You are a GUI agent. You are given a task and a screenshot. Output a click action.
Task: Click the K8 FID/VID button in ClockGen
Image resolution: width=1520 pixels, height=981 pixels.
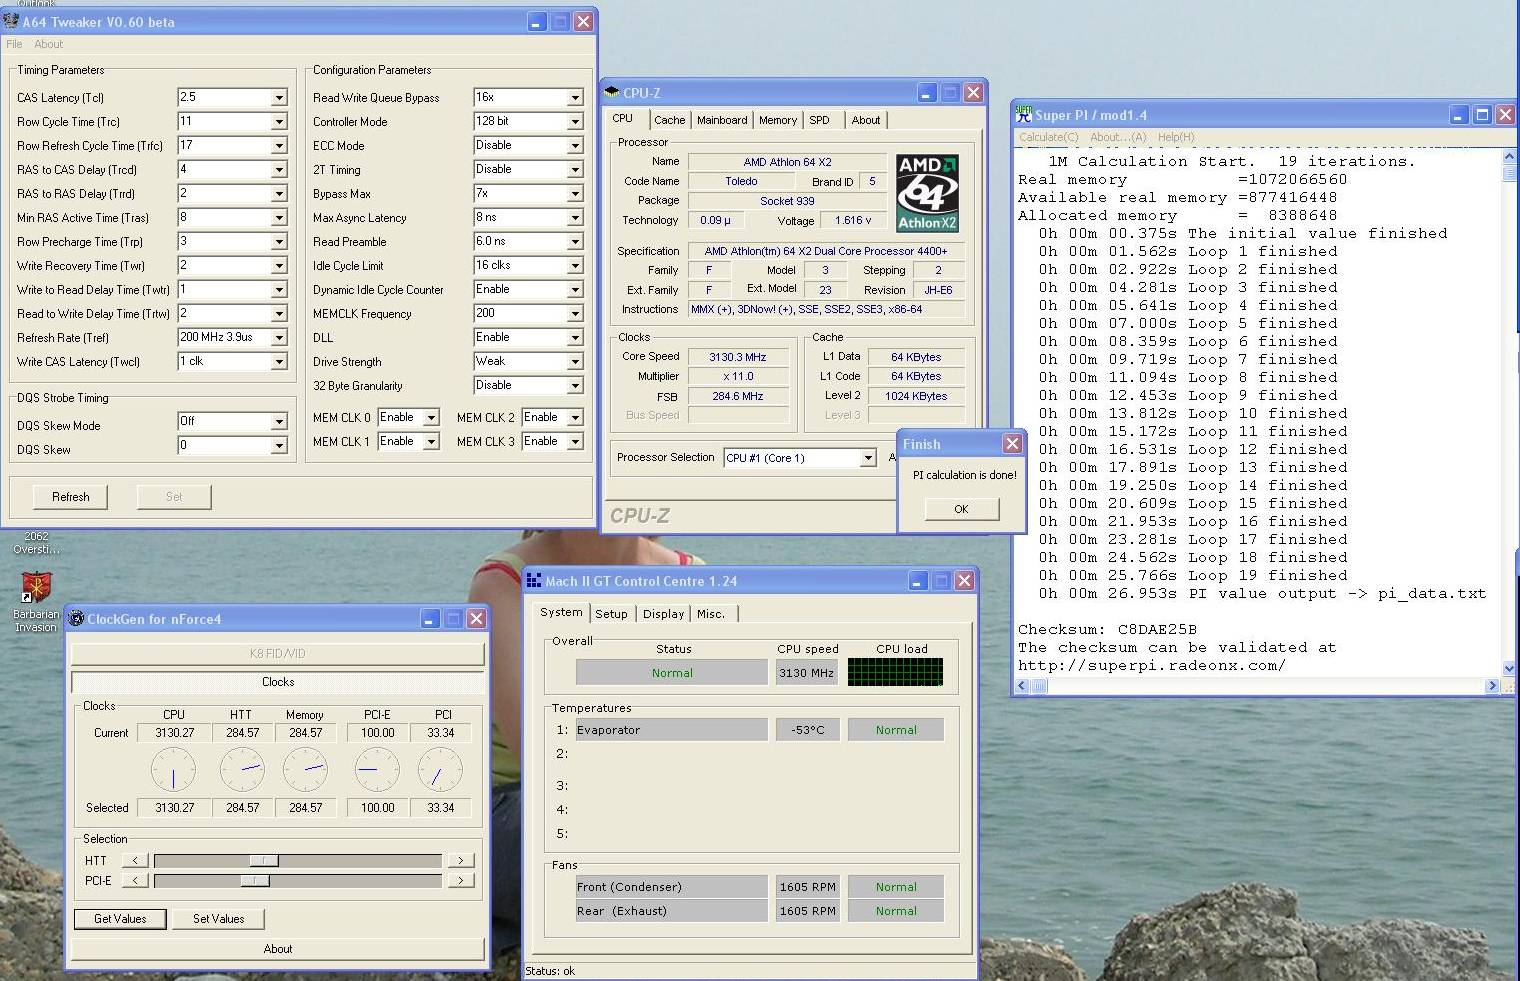pyautogui.click(x=278, y=654)
